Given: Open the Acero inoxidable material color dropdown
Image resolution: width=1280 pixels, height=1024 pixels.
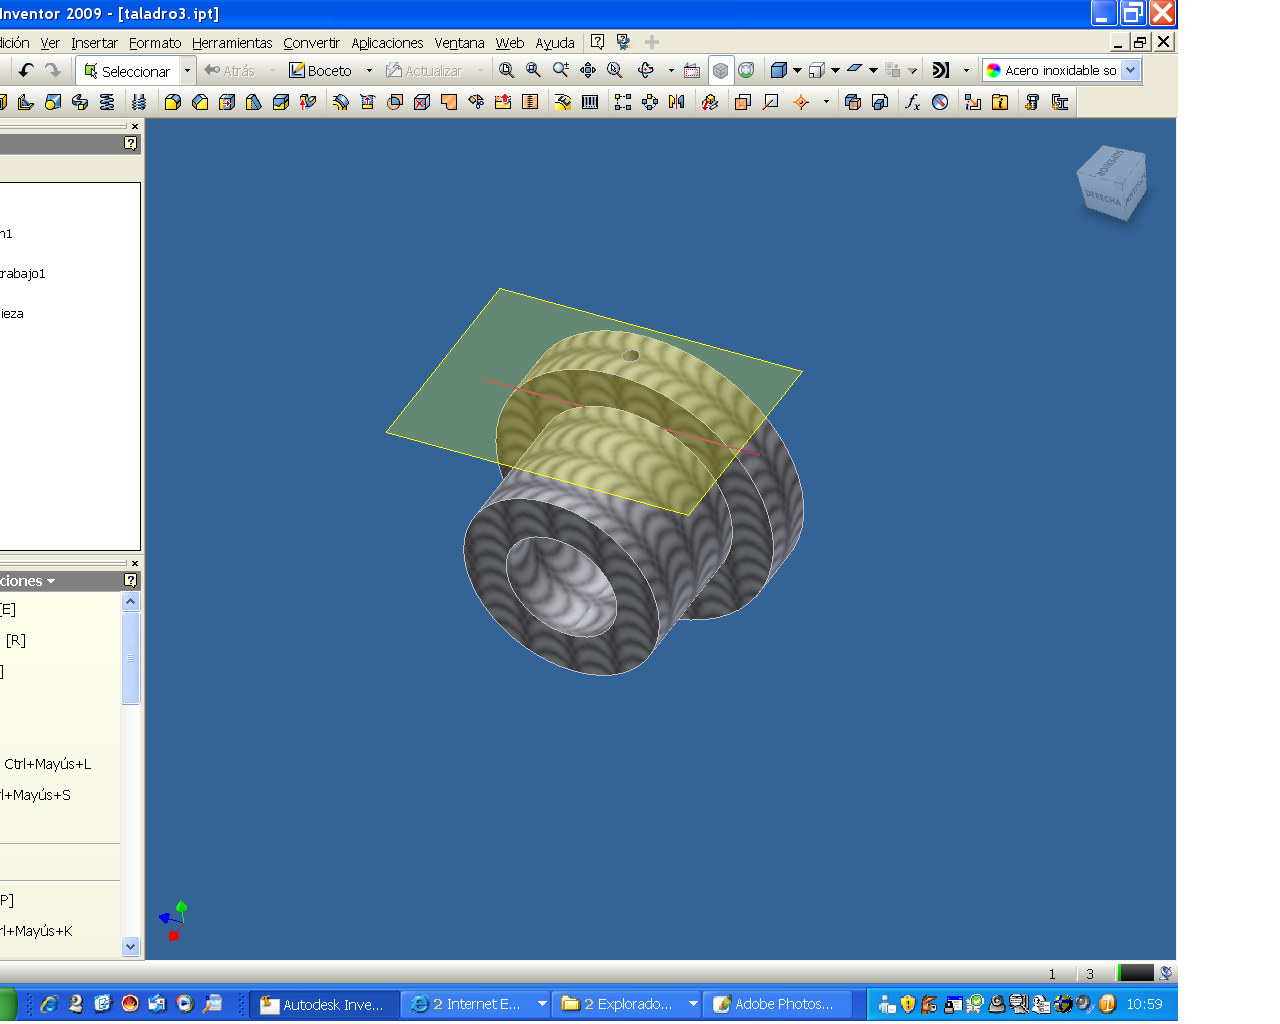Looking at the screenshot, I should click(1130, 70).
